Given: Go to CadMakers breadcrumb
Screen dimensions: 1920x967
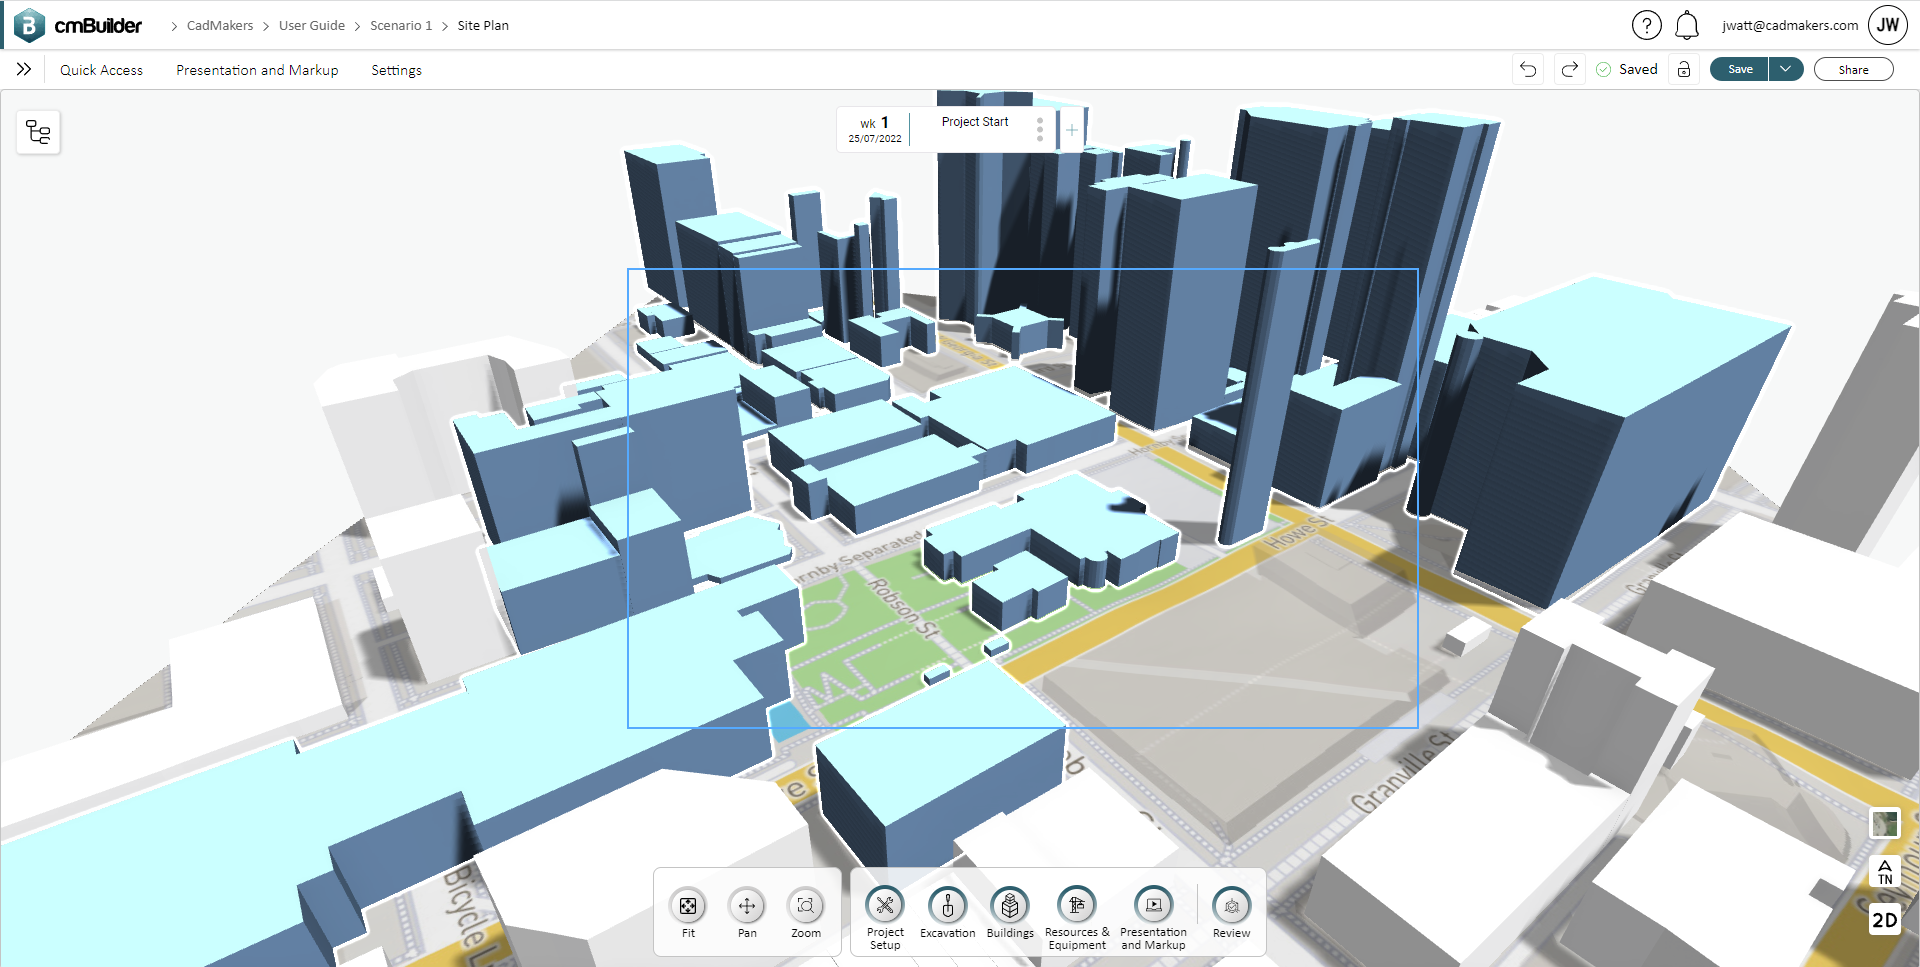Looking at the screenshot, I should click(220, 26).
